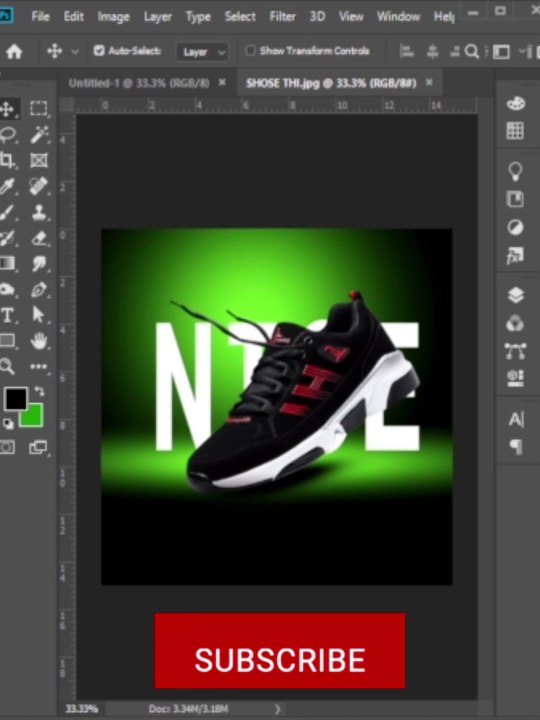Open the Window menu

(x=398, y=17)
